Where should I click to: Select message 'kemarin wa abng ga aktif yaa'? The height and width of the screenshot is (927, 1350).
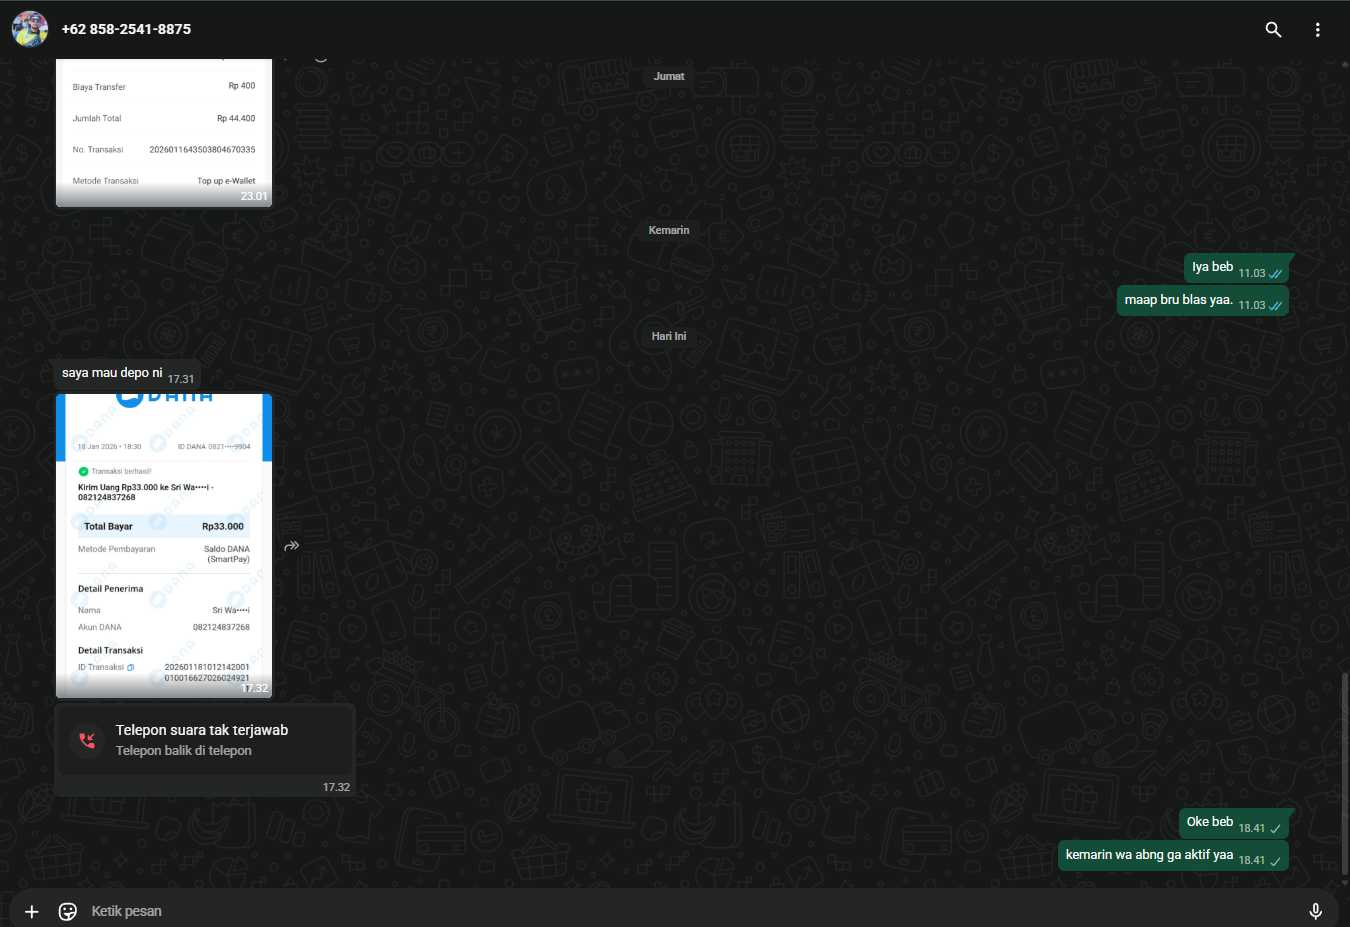pos(1174,856)
